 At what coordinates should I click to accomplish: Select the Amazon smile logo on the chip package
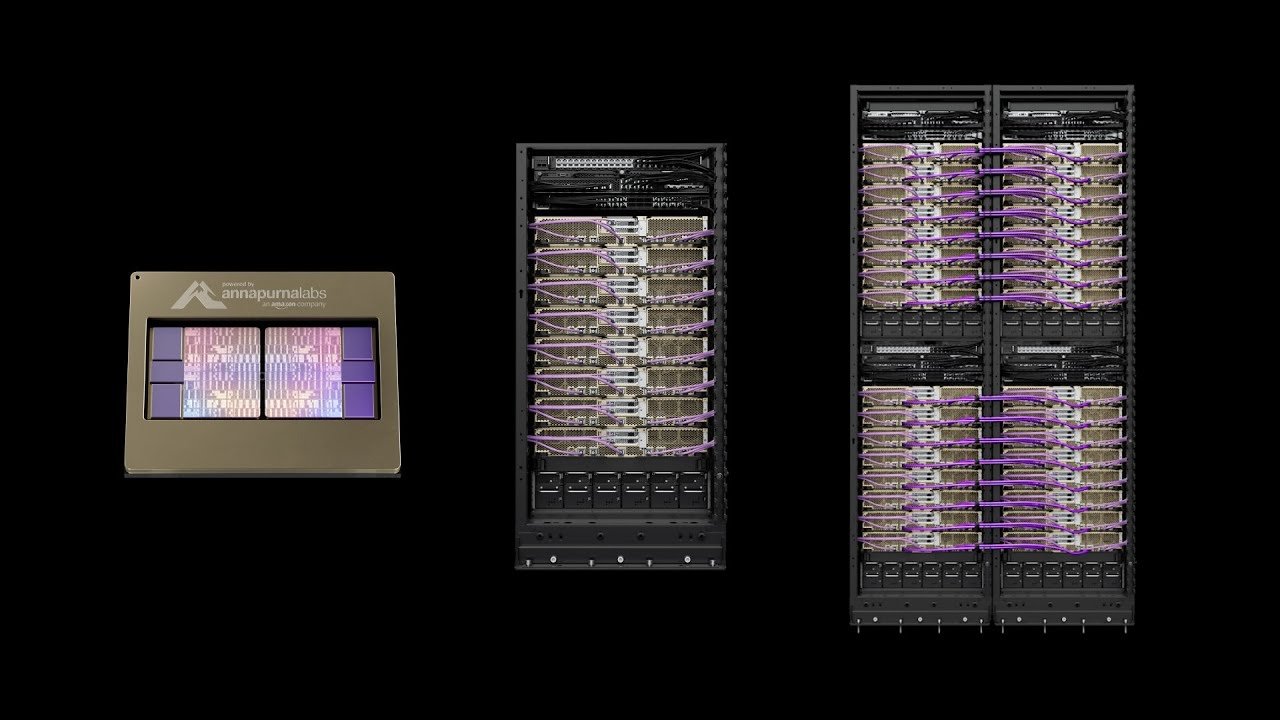click(280, 306)
